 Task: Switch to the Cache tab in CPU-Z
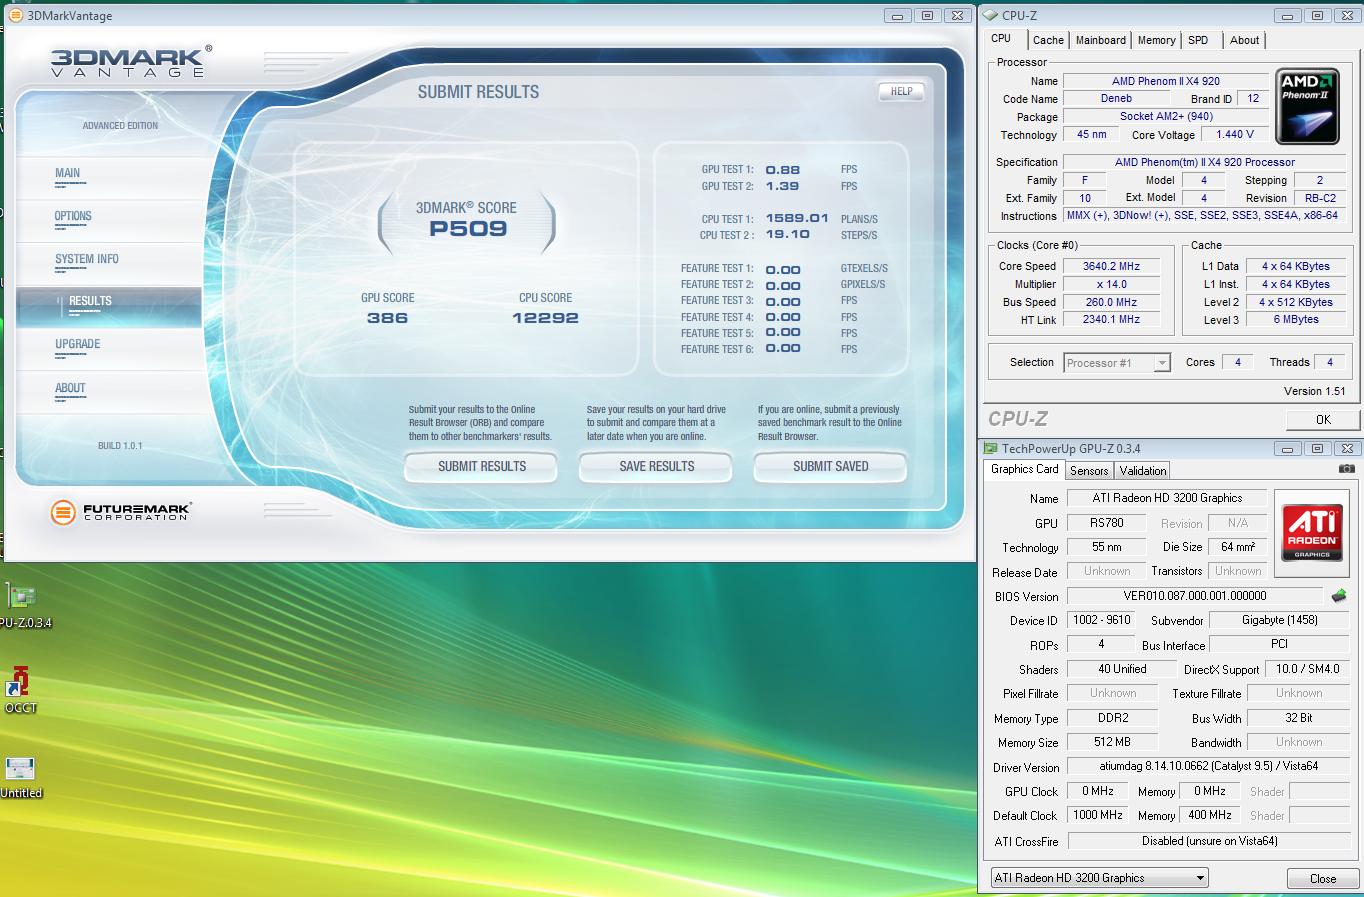pyautogui.click(x=1048, y=40)
